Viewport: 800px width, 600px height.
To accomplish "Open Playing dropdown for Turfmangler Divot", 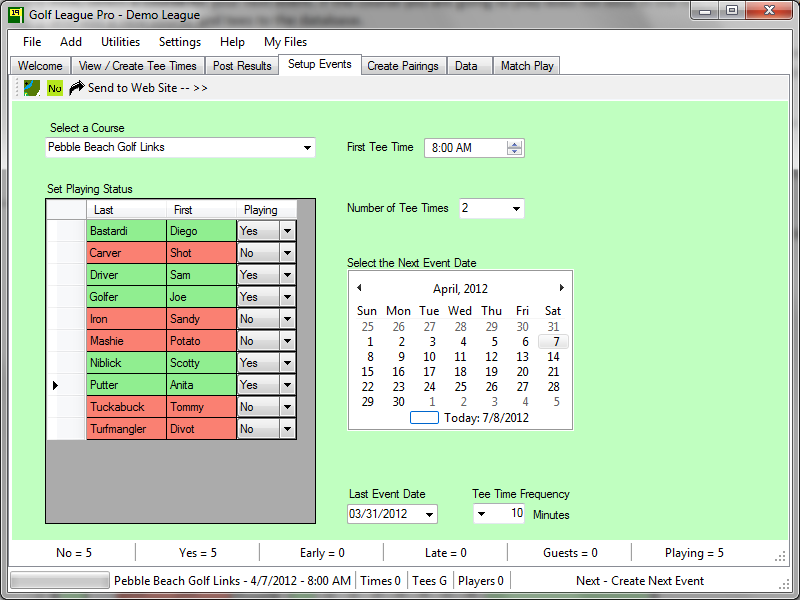I will [x=287, y=429].
